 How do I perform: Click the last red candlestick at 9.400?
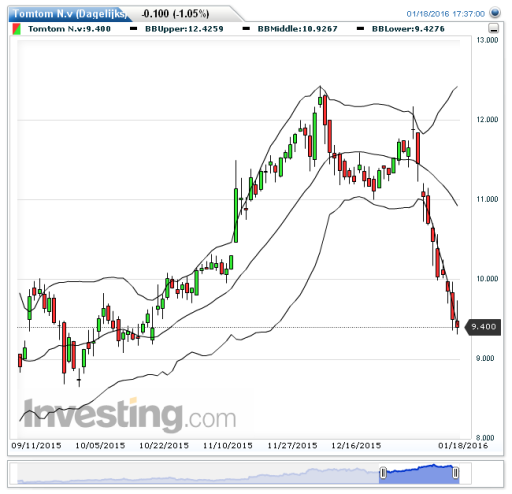click(x=457, y=324)
